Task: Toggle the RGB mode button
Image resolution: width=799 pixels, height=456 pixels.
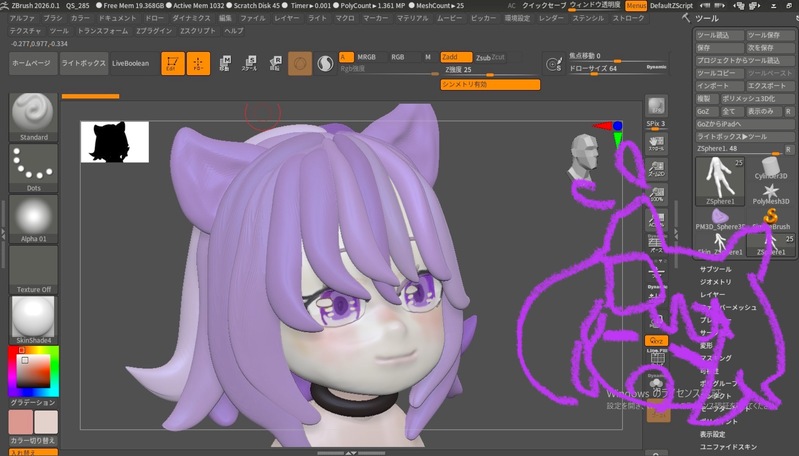Action: tap(398, 57)
